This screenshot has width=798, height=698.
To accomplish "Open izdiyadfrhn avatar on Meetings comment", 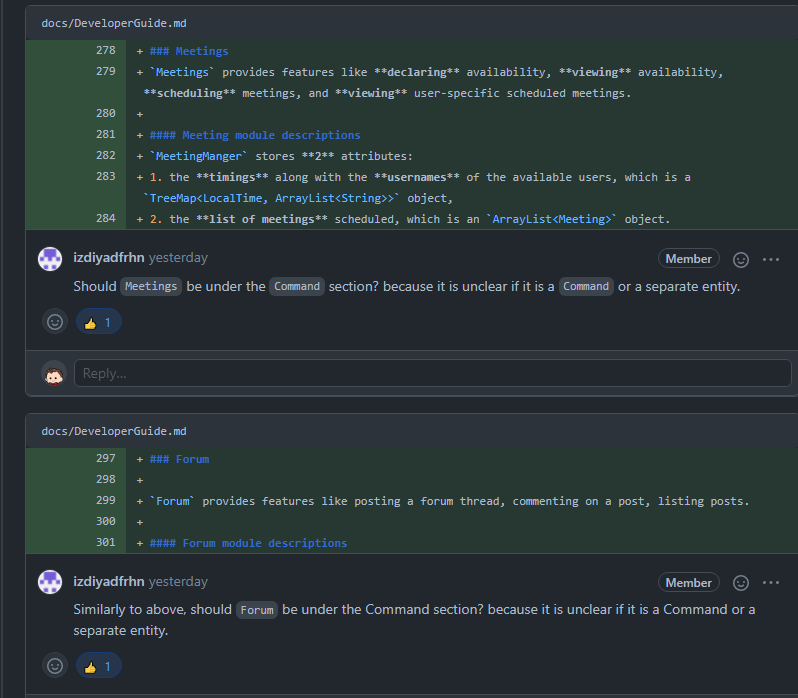I will tap(50, 259).
